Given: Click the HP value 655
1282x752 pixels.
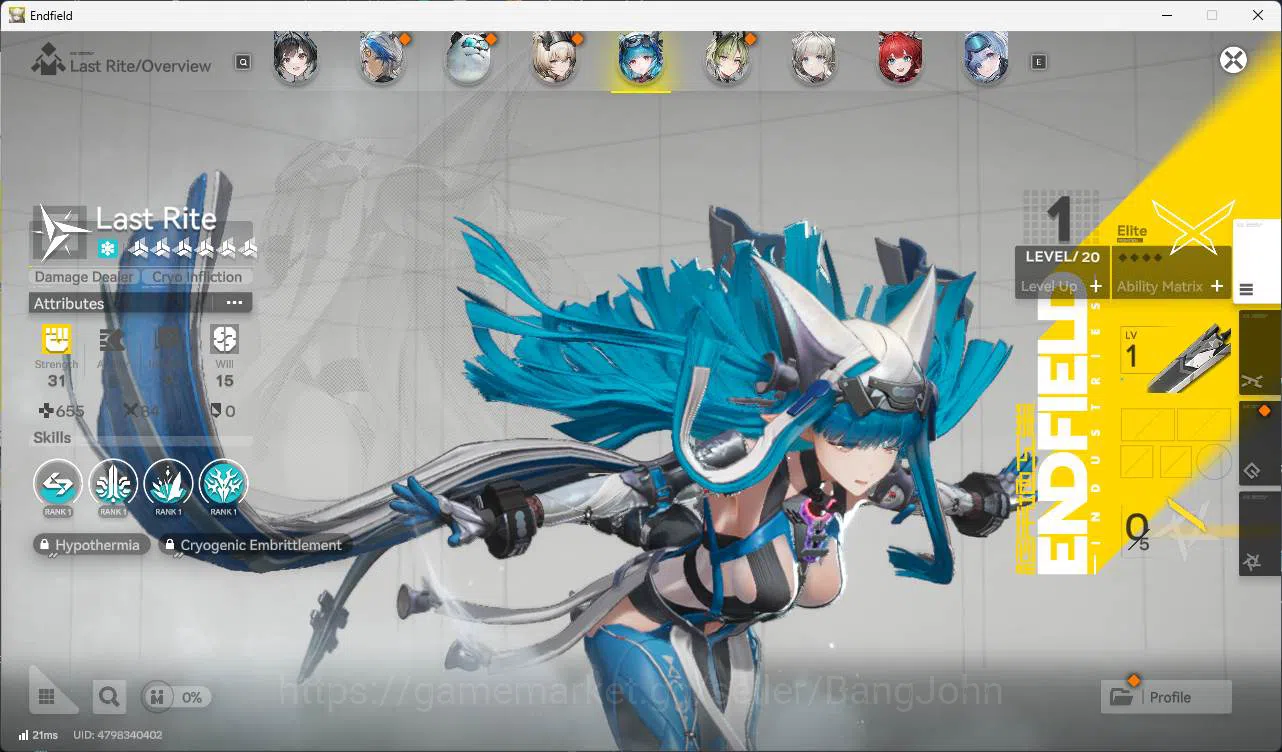Looking at the screenshot, I should [61, 411].
